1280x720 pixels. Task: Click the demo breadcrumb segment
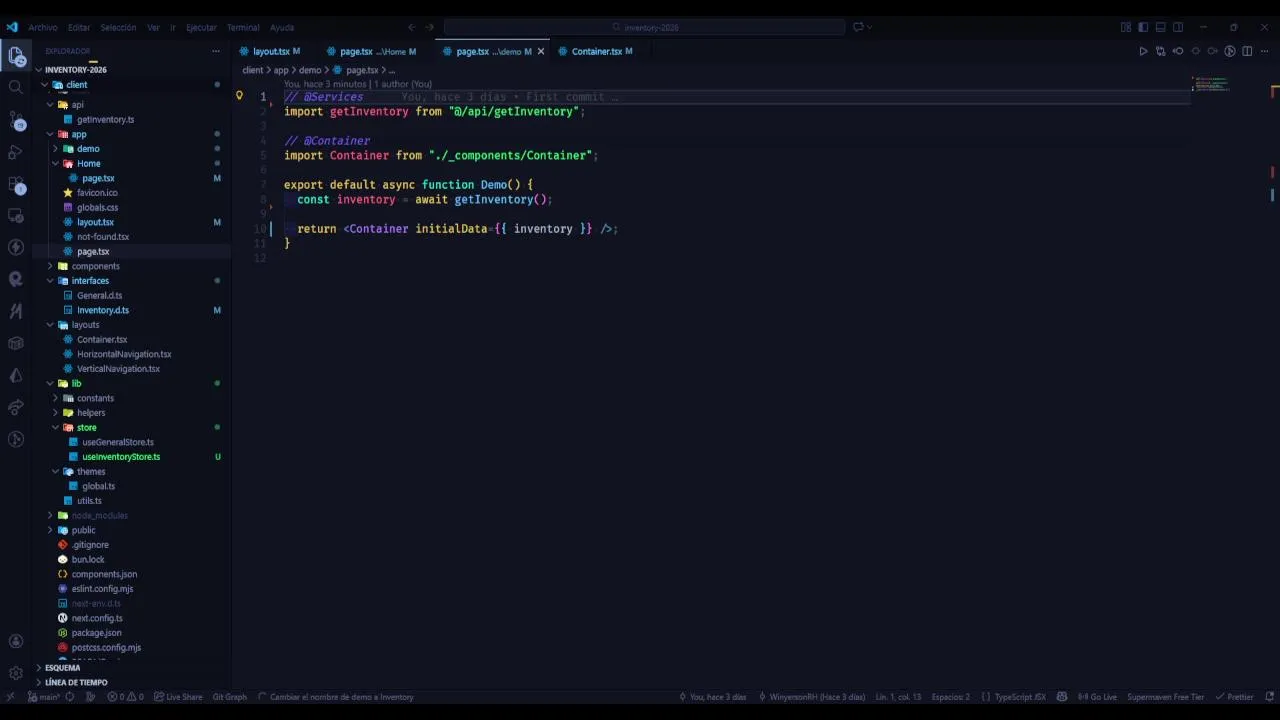[310, 70]
